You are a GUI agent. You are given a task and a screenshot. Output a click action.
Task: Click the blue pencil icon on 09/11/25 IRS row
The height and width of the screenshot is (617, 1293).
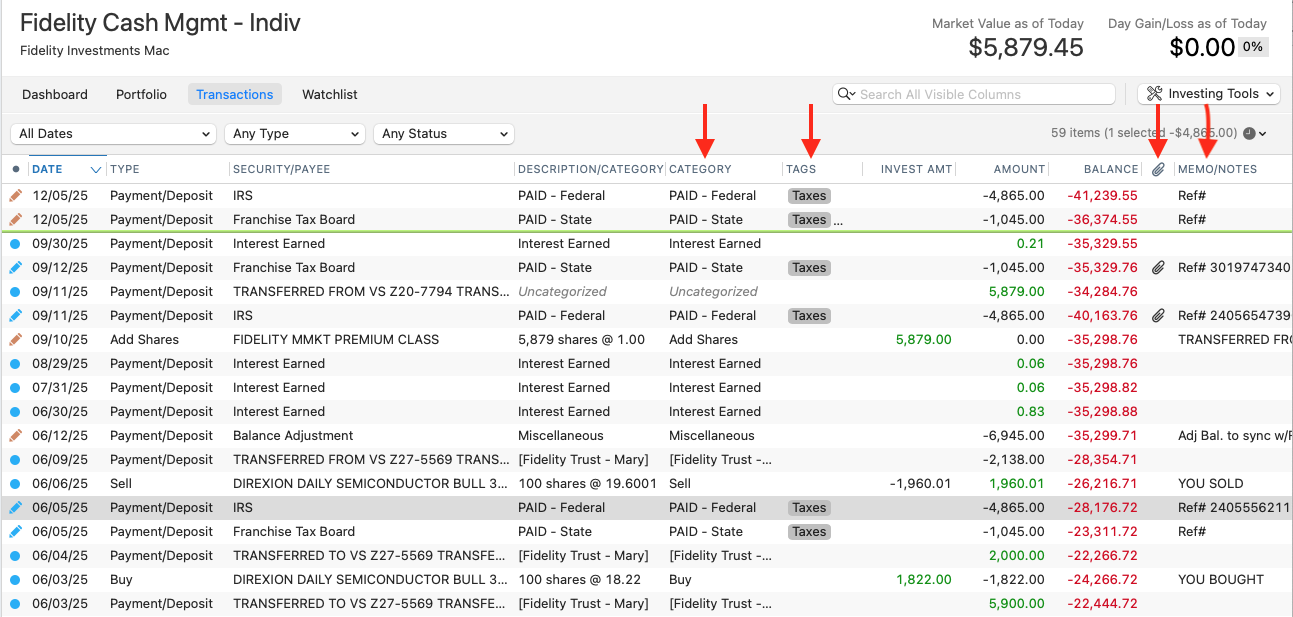coord(15,316)
